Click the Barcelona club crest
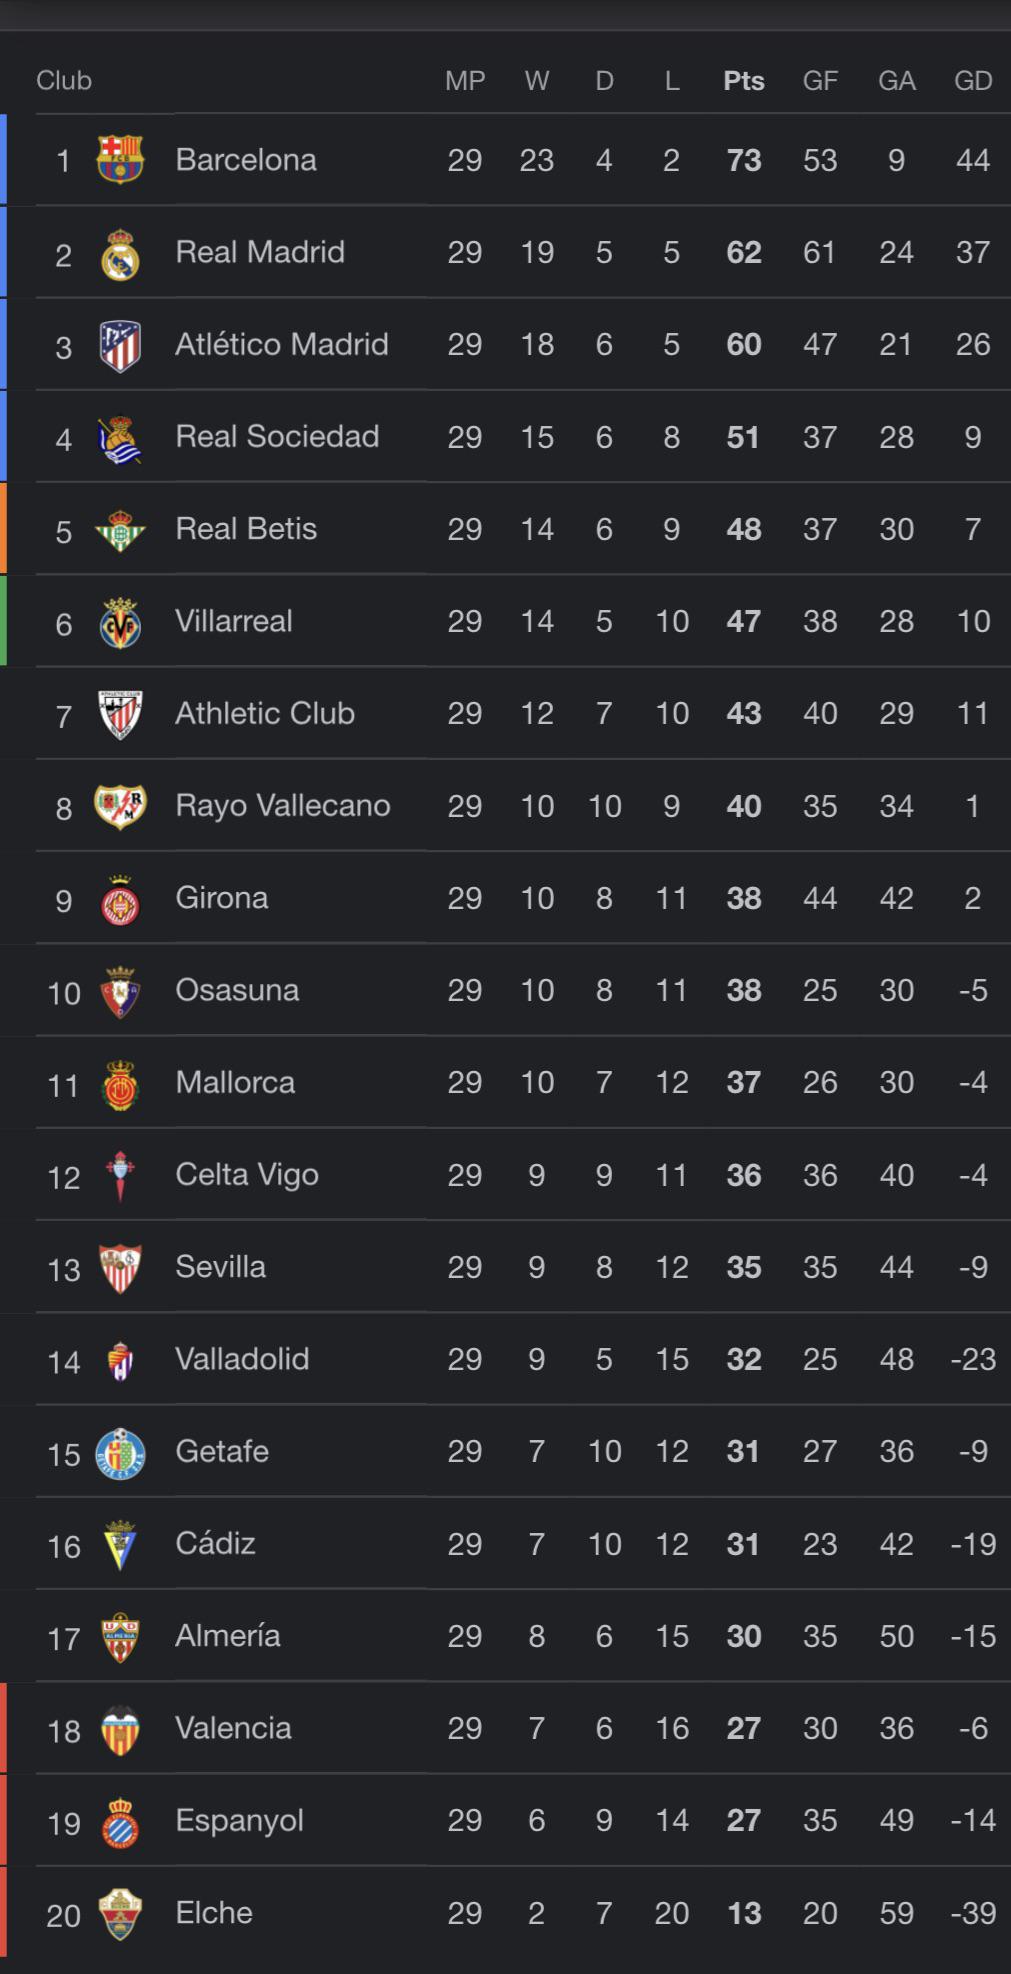 [x=120, y=160]
